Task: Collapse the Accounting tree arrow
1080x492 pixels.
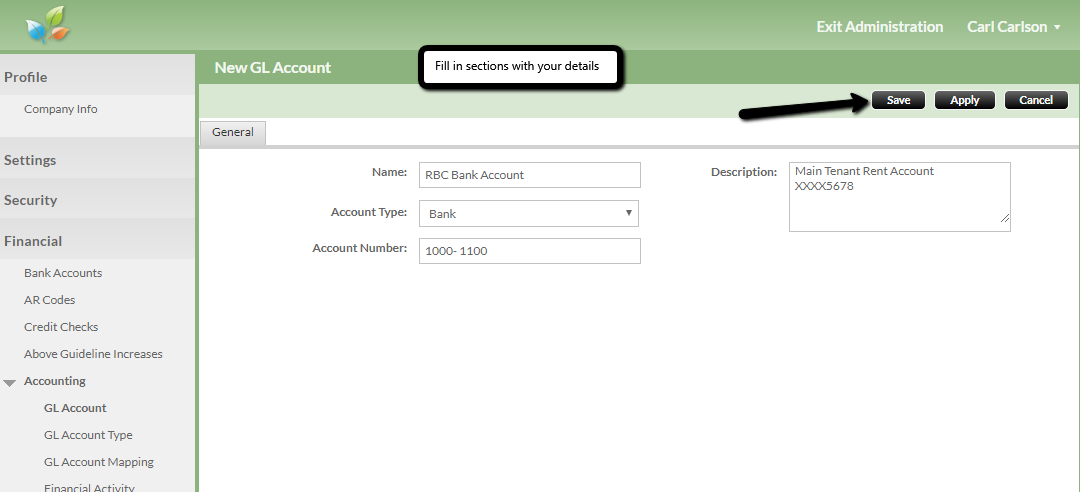Action: [10, 382]
